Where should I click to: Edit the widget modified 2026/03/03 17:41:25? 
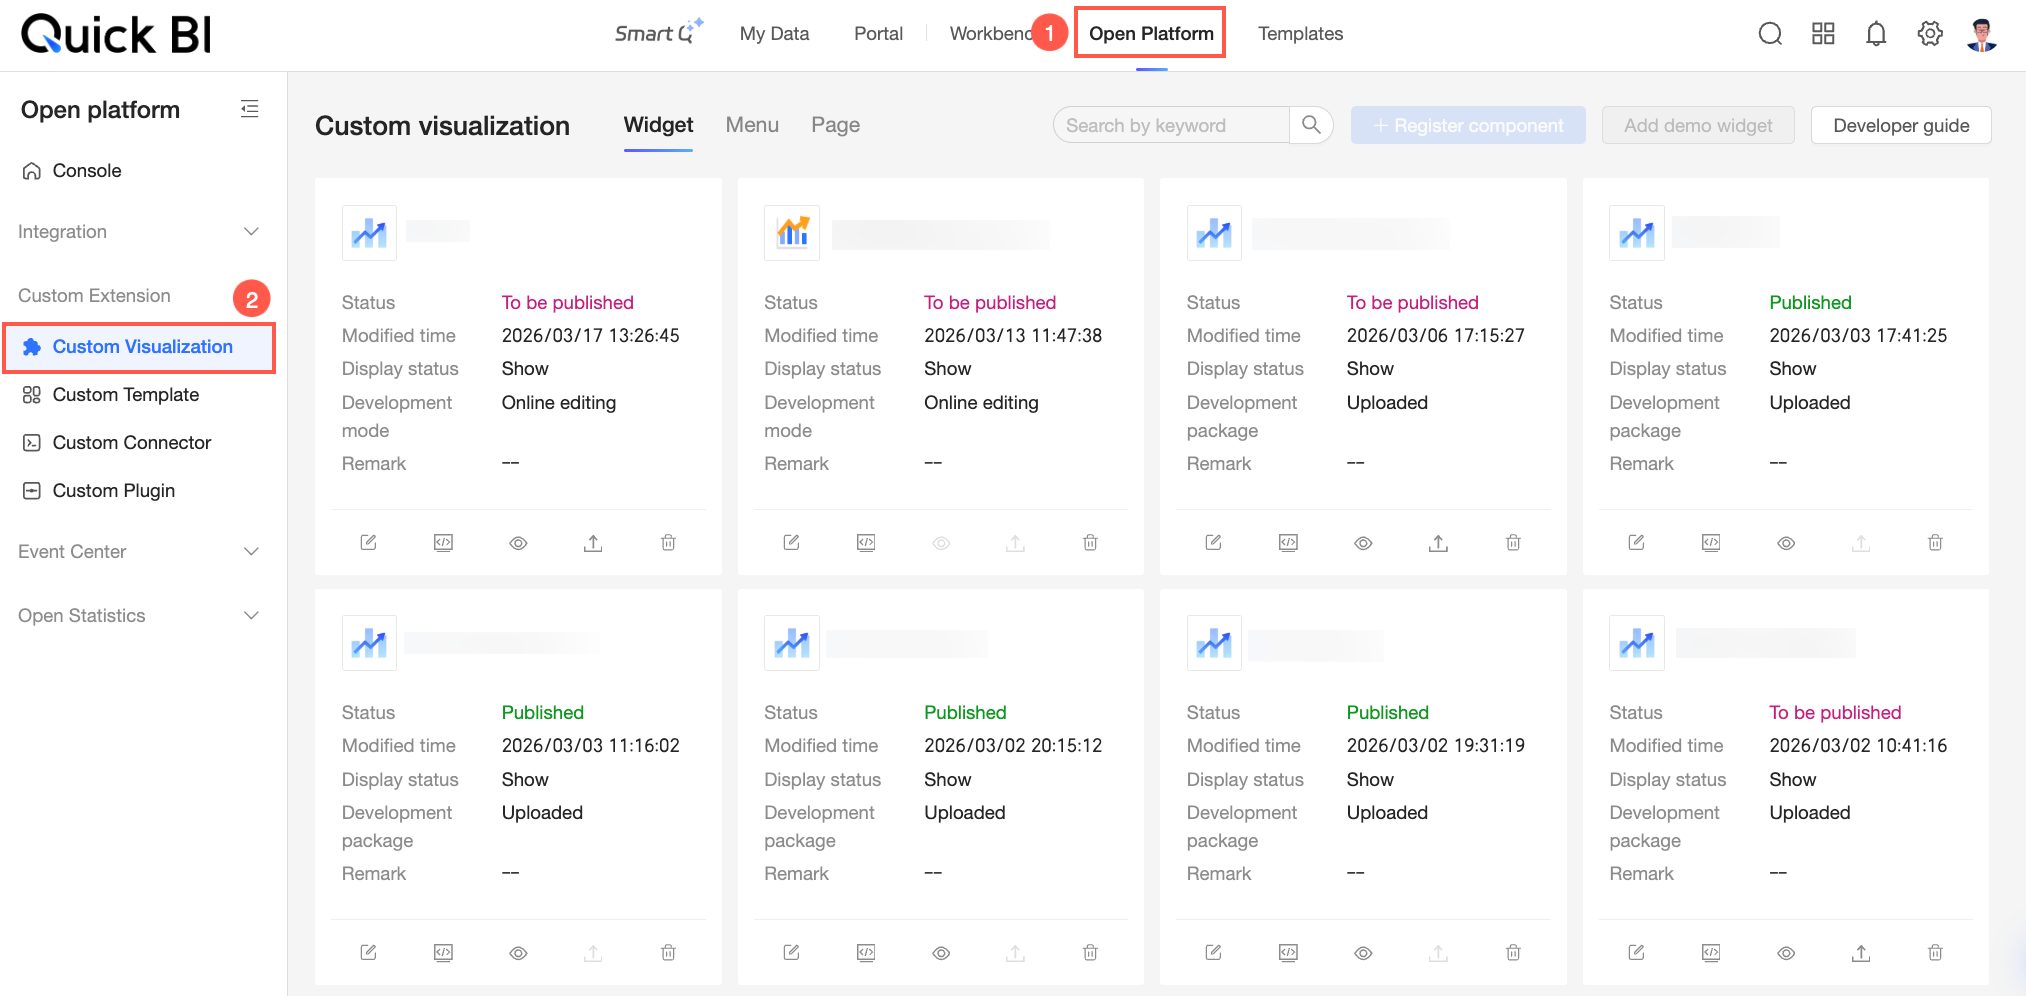tap(1636, 542)
